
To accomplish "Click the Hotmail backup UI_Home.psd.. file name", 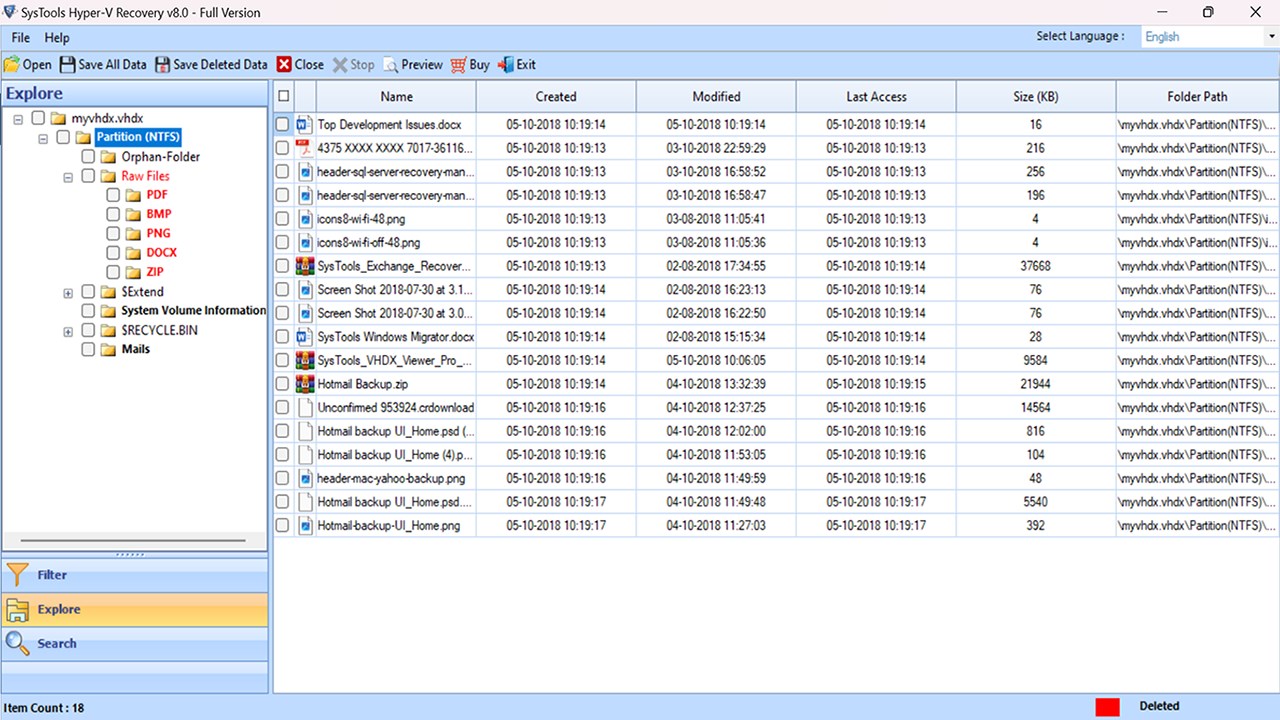I will (x=396, y=502).
